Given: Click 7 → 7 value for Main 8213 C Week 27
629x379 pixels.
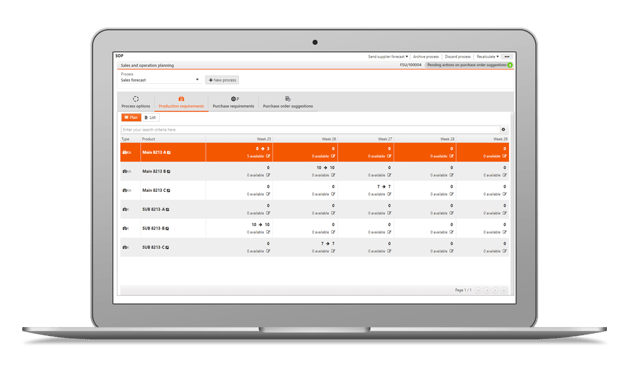Looking at the screenshot, I should click(384, 186).
